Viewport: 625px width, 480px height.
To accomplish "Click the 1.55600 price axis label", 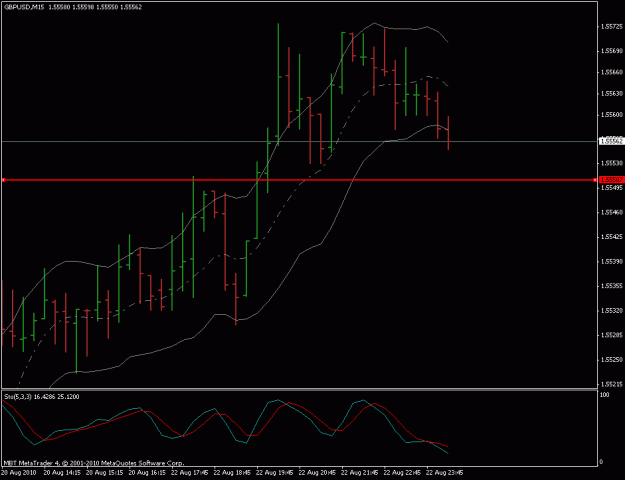I will click(611, 115).
